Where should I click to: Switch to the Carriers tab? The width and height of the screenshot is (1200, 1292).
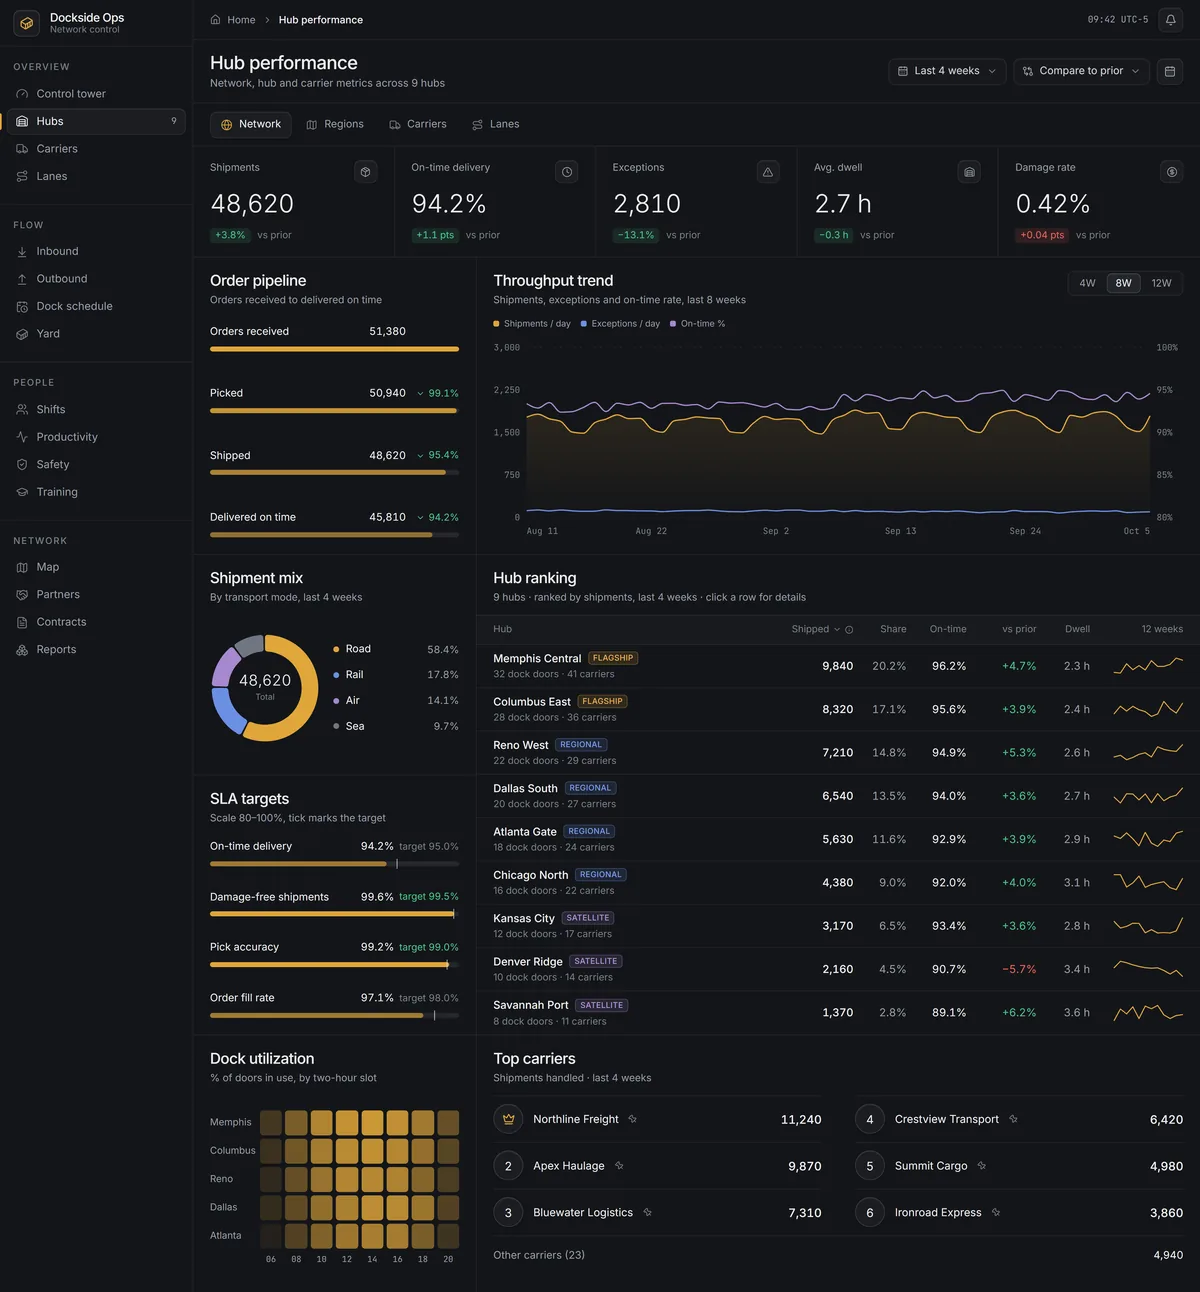point(418,124)
